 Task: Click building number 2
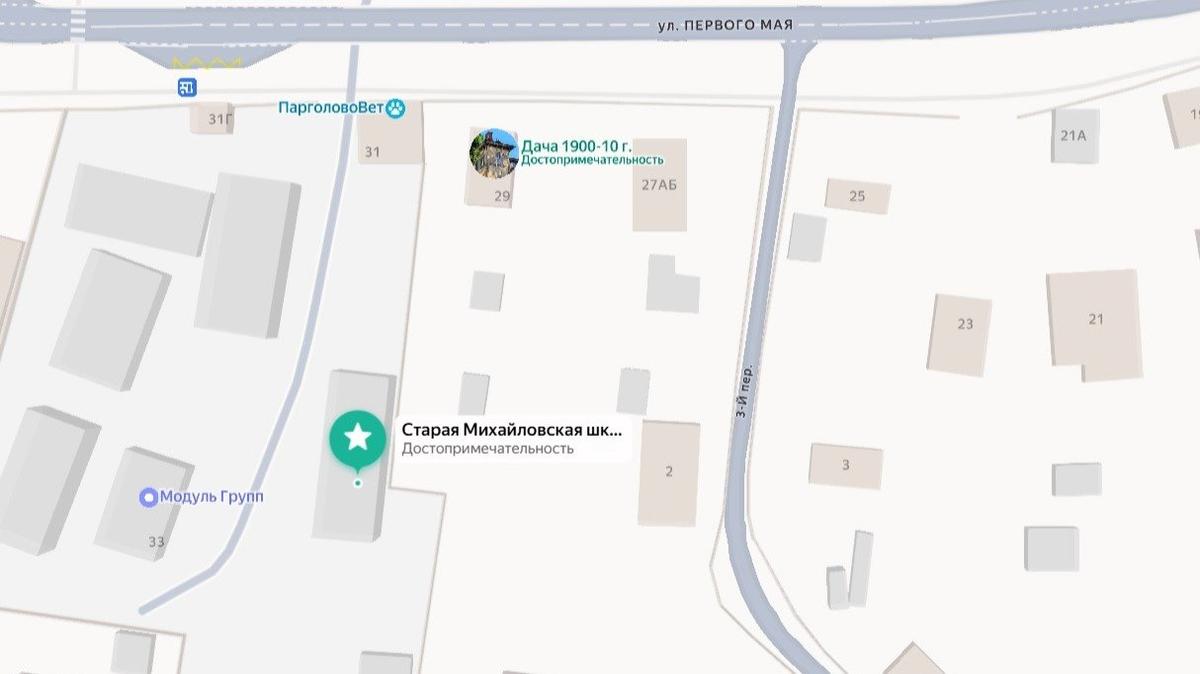tap(669, 472)
